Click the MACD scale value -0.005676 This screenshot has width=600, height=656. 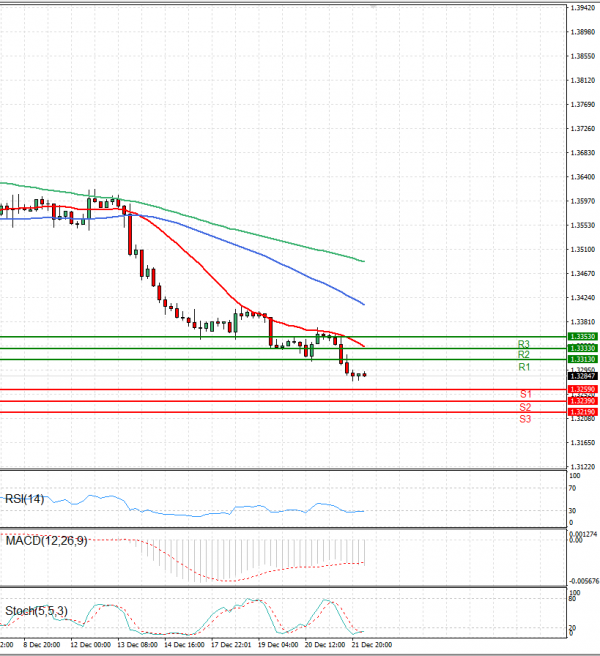tap(584, 582)
